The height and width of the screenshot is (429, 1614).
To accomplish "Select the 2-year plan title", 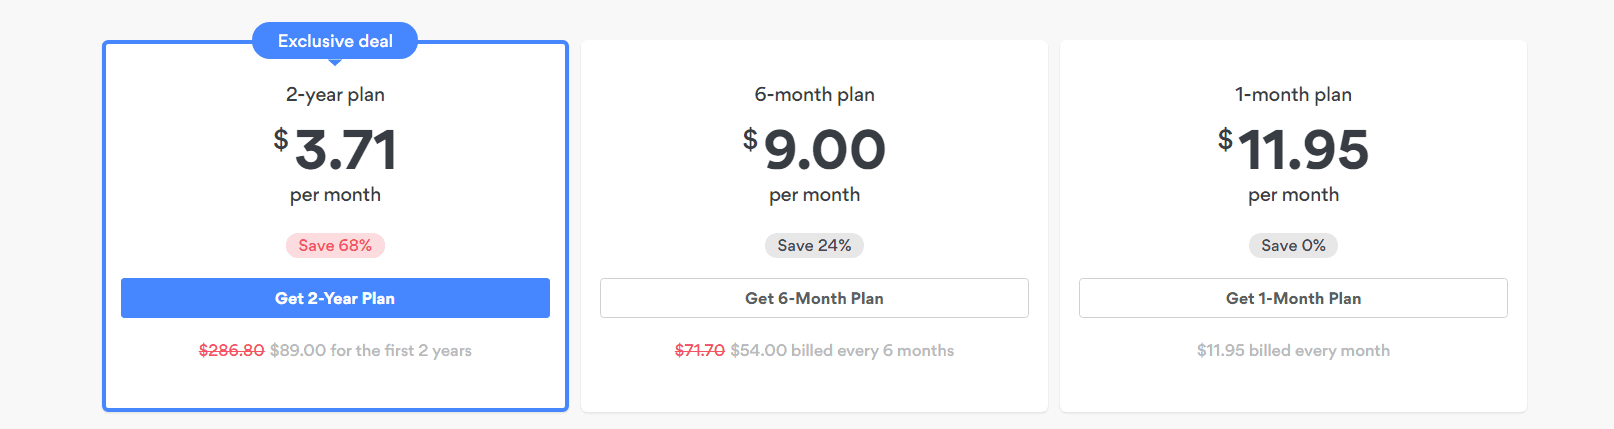I will pyautogui.click(x=335, y=95).
